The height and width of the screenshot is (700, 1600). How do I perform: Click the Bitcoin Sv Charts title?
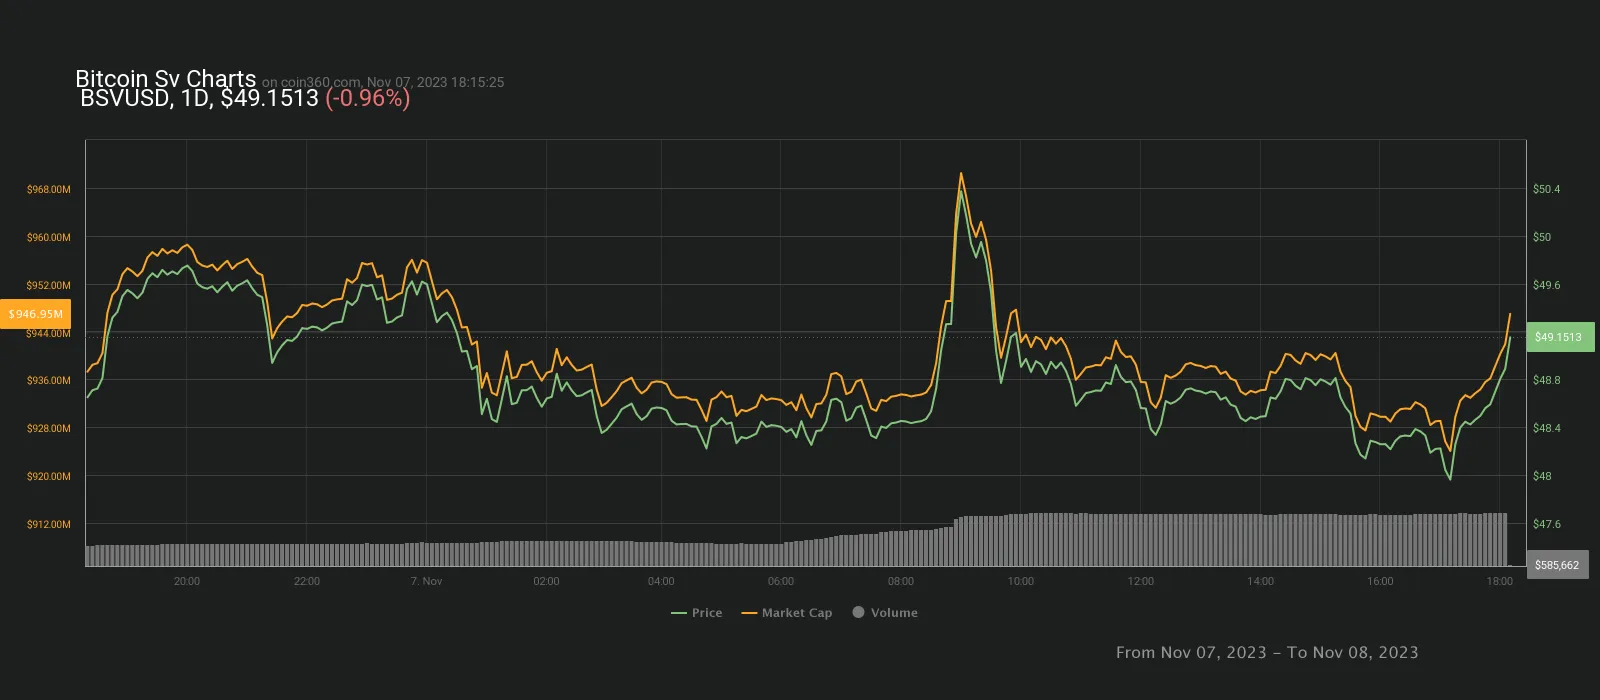coord(165,79)
